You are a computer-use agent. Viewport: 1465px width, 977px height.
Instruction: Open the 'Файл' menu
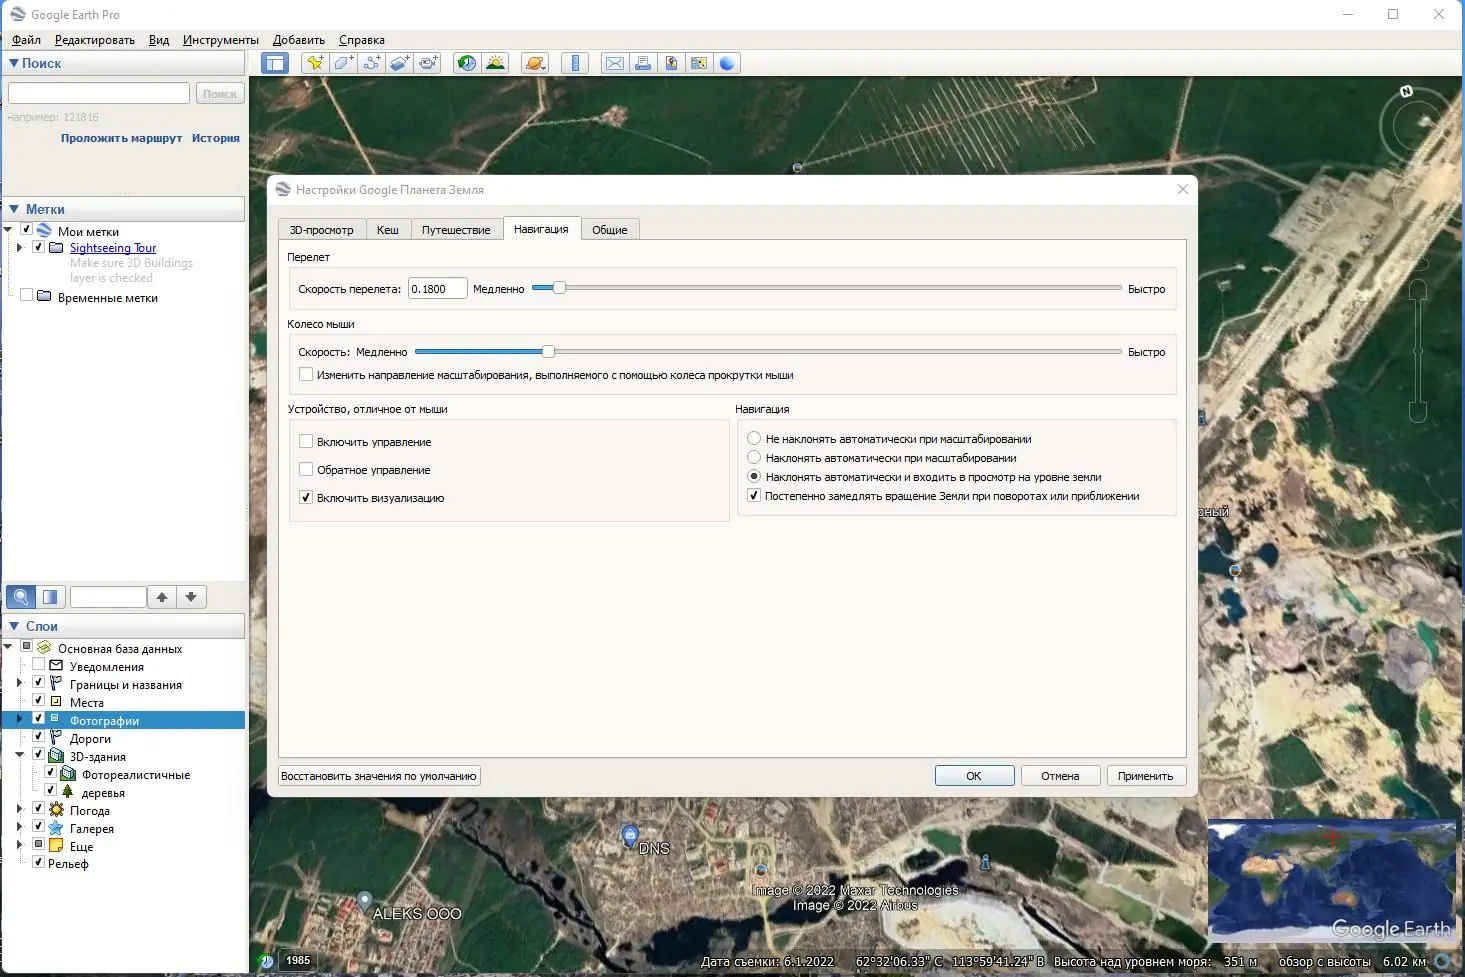coord(26,40)
